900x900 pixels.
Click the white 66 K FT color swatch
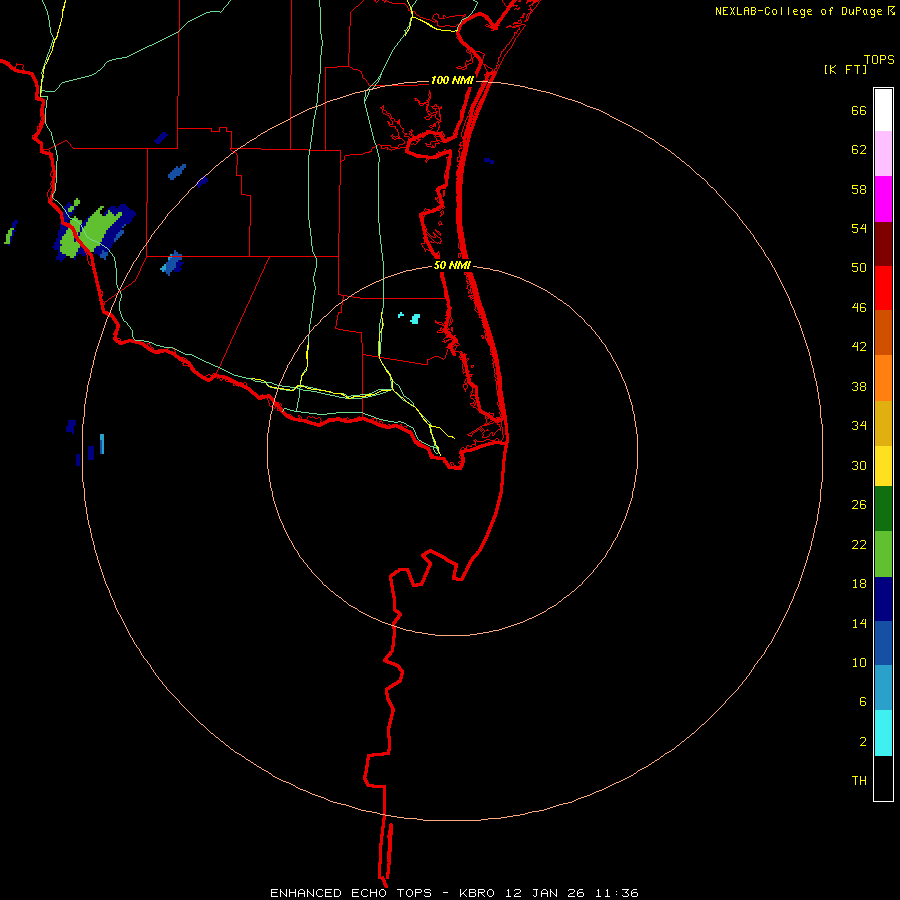[883, 110]
